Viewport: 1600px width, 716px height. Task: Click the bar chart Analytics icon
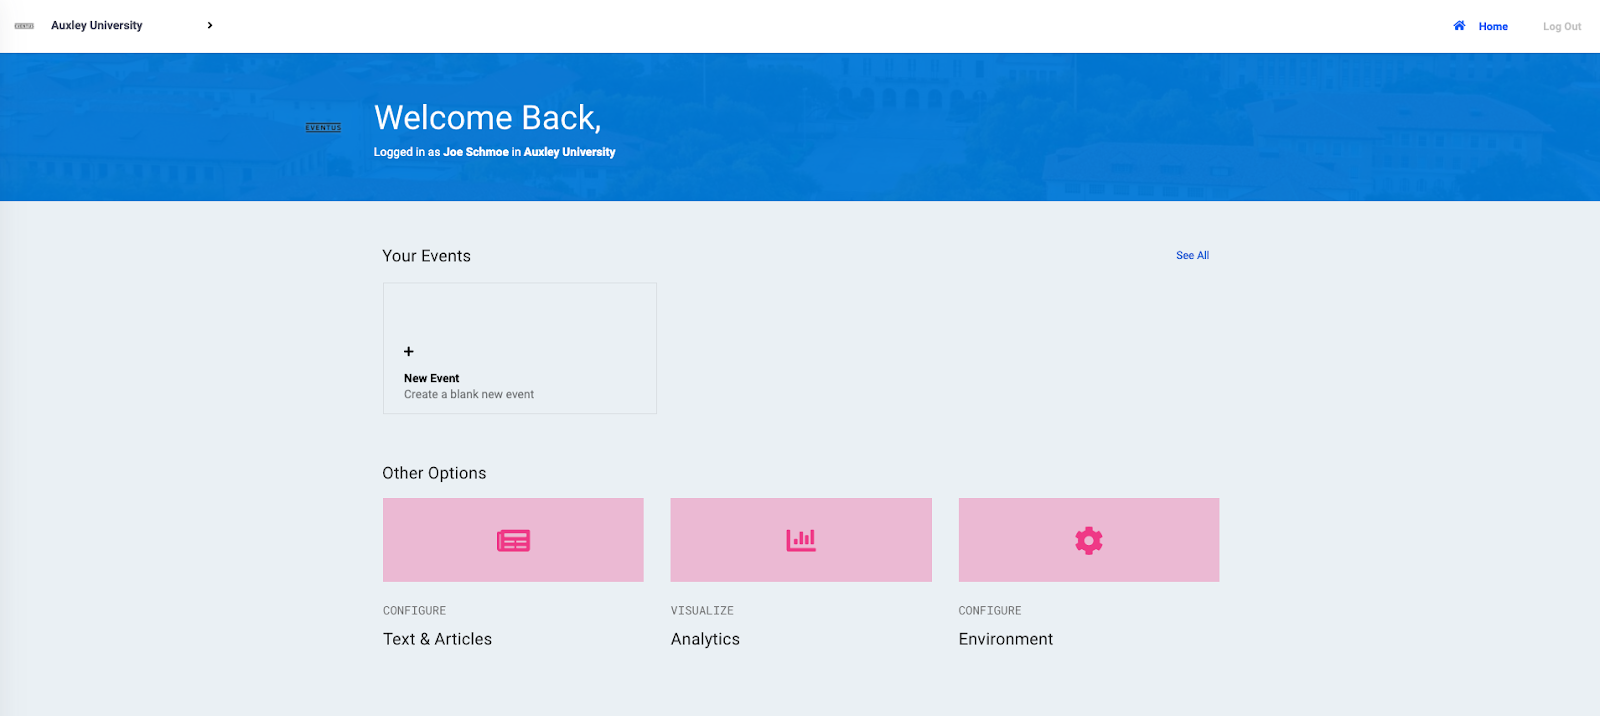(x=801, y=540)
